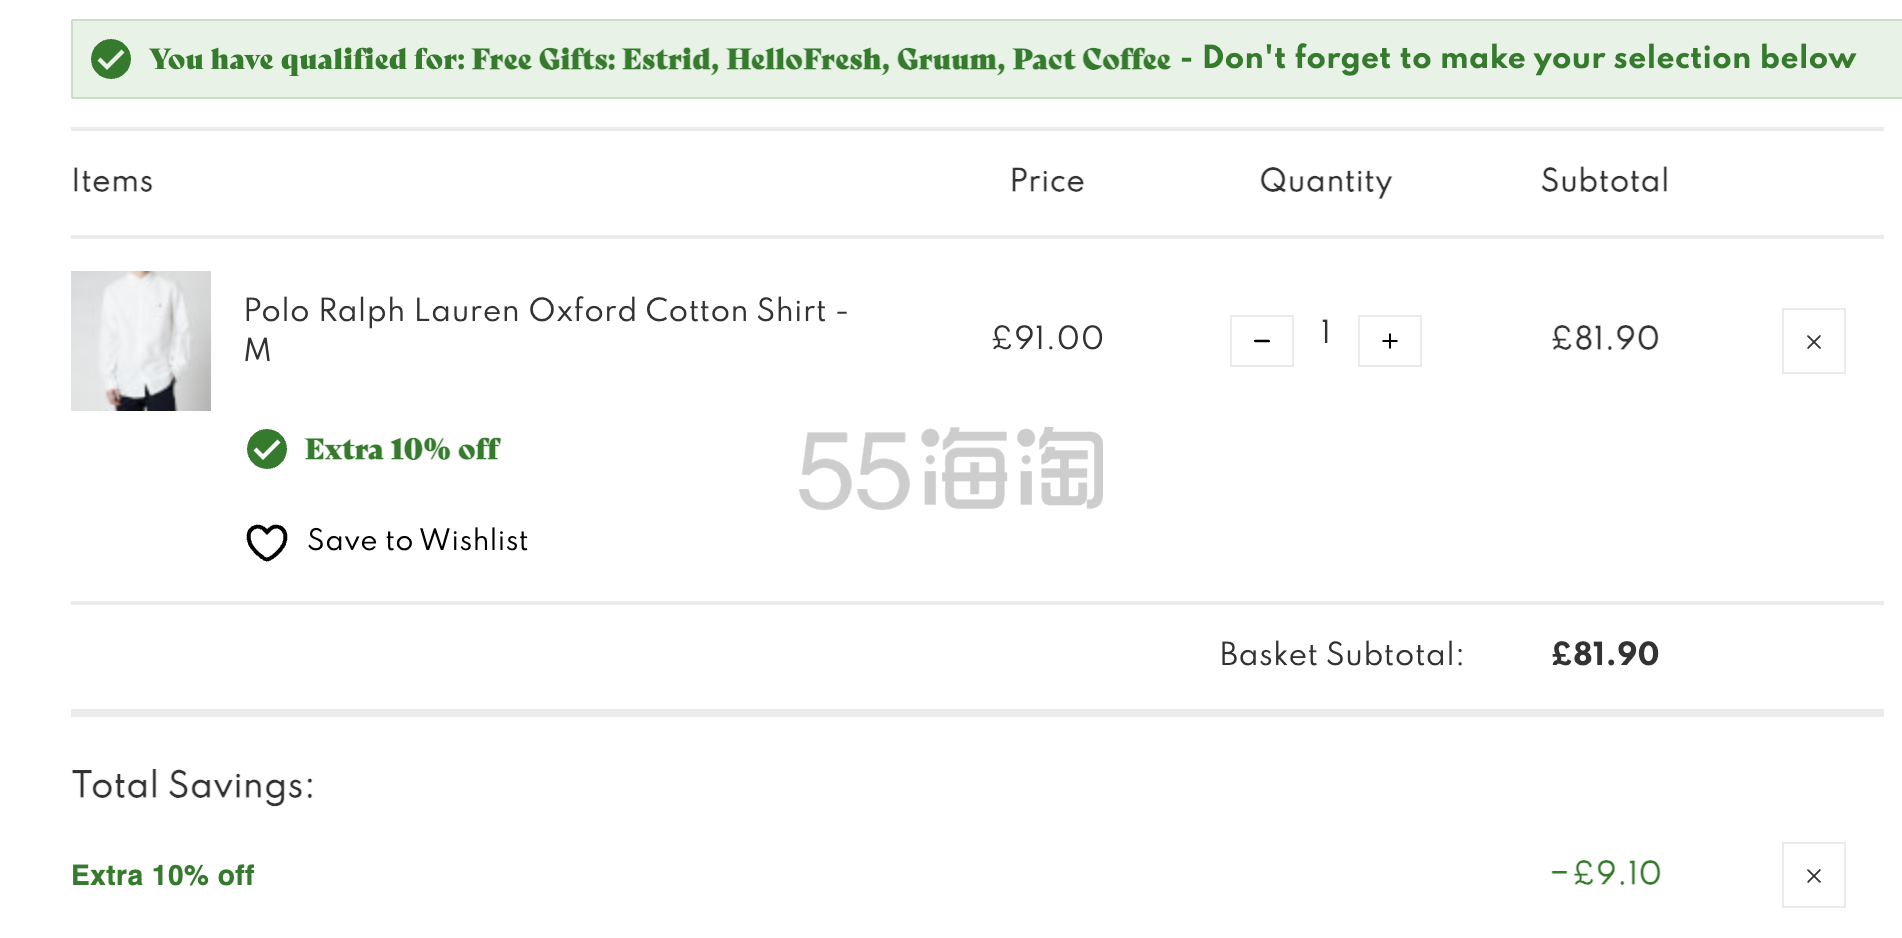The image size is (1902, 938).
Task: Remove Polo Ralph Lauren shirt from basket
Action: pos(1813,341)
